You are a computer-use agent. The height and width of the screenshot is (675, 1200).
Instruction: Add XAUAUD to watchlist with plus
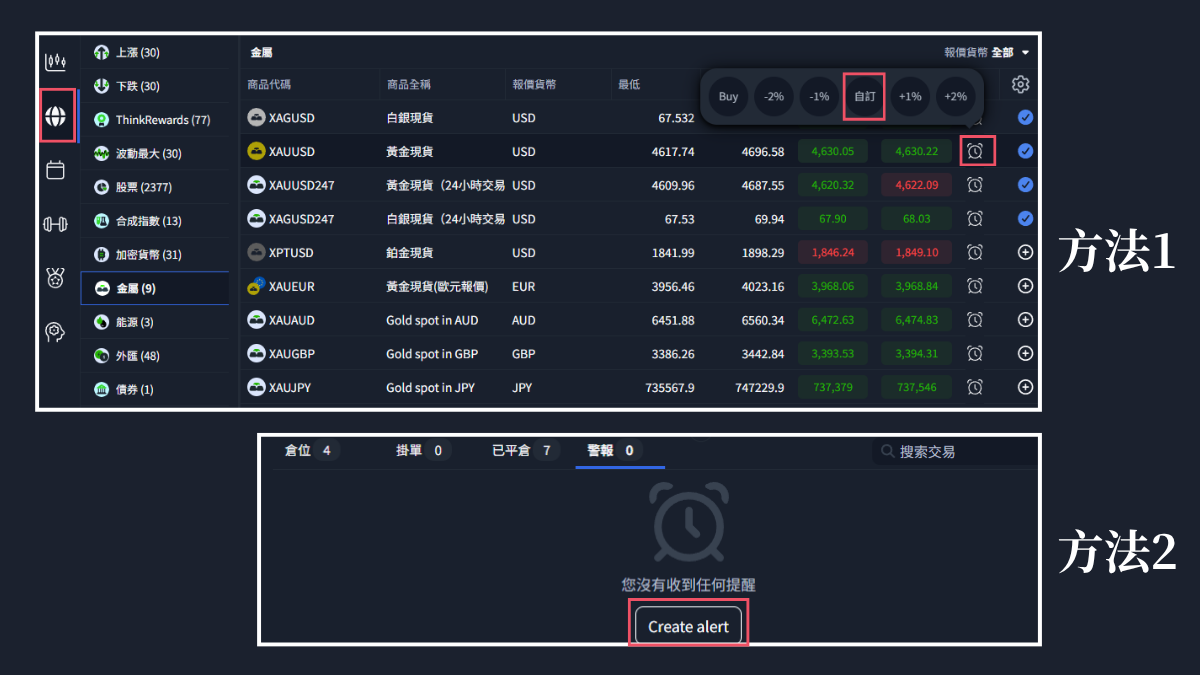[x=1025, y=320]
